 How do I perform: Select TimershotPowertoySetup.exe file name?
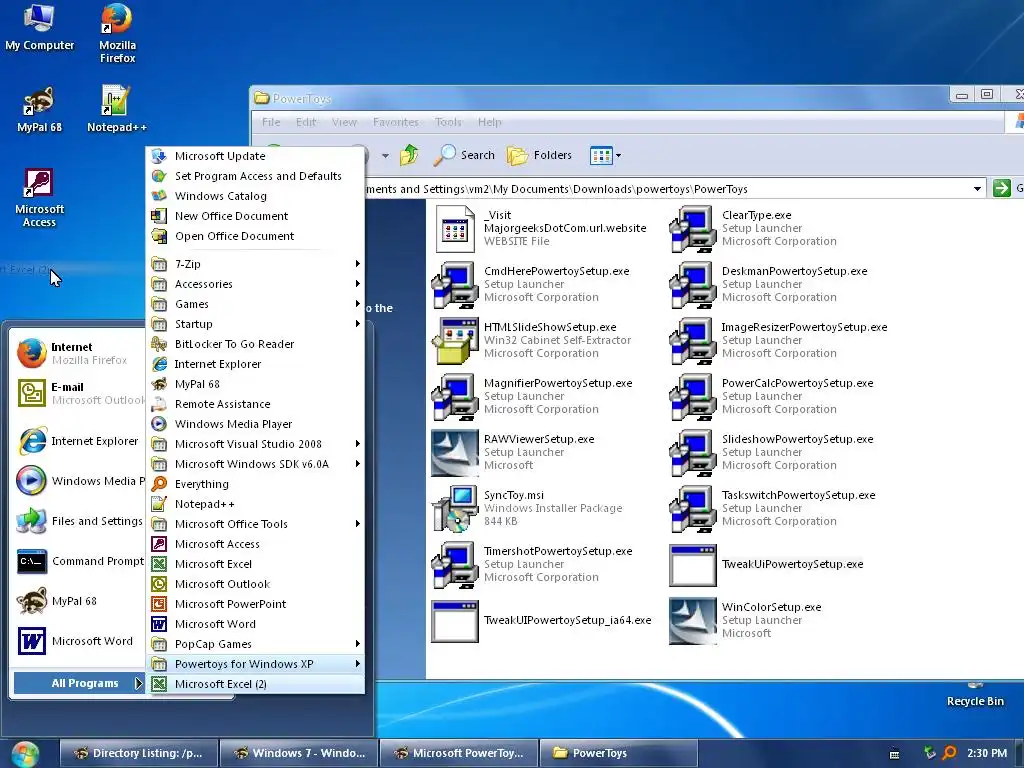558,551
